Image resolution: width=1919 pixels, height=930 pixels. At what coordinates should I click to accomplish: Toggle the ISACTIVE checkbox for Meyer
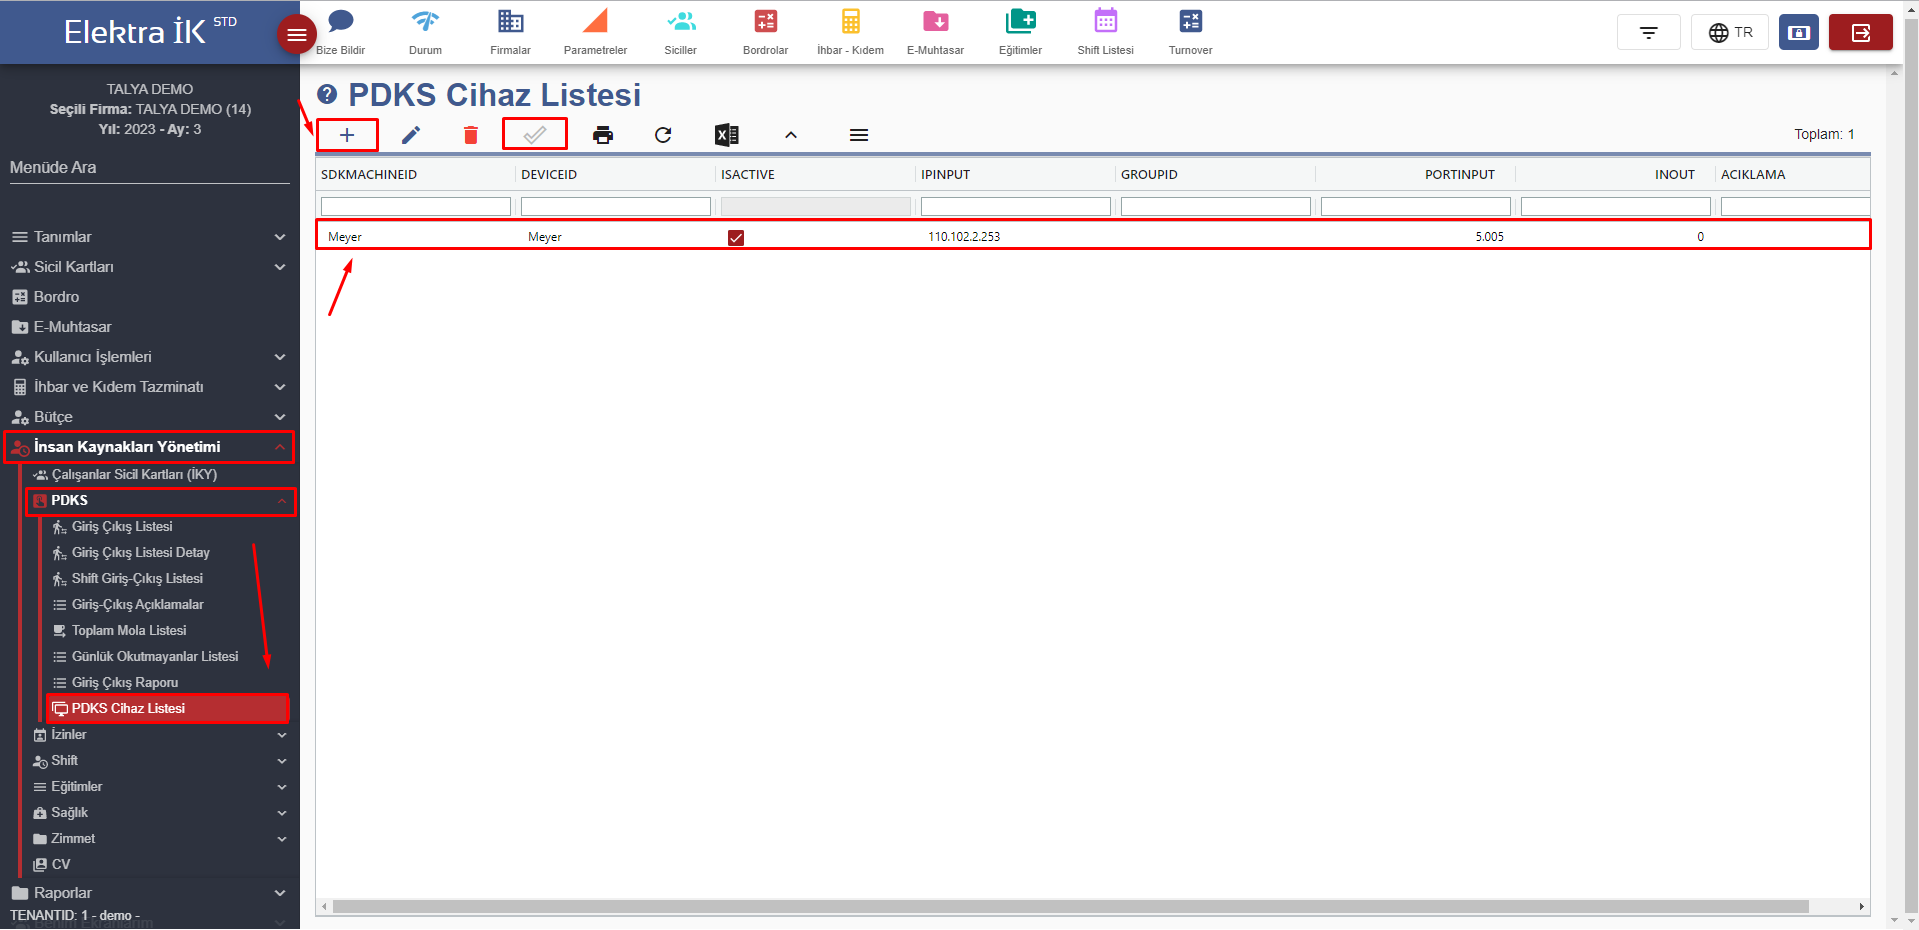(736, 238)
